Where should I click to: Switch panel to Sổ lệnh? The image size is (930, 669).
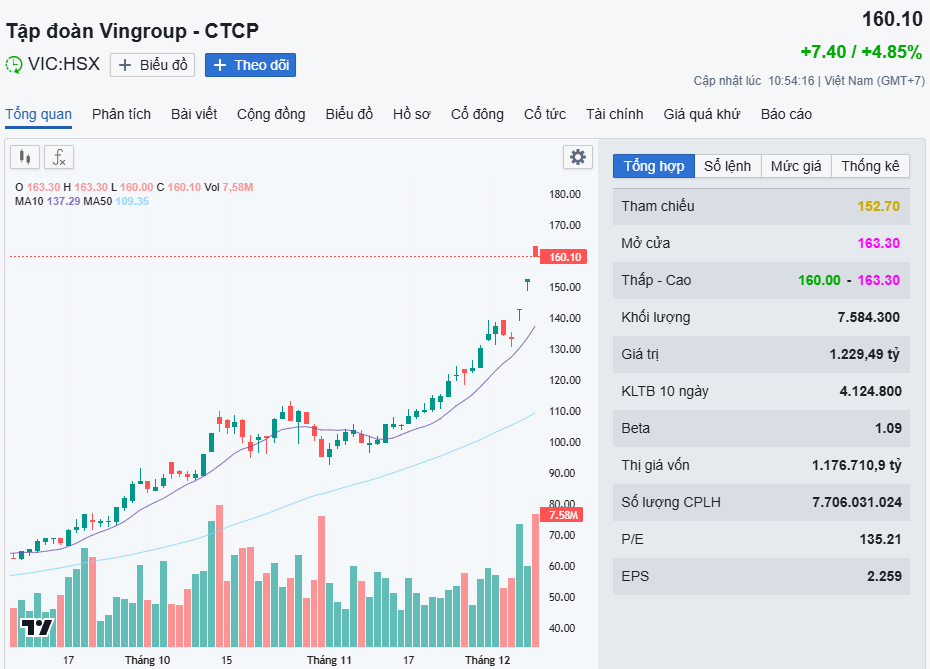(727, 166)
